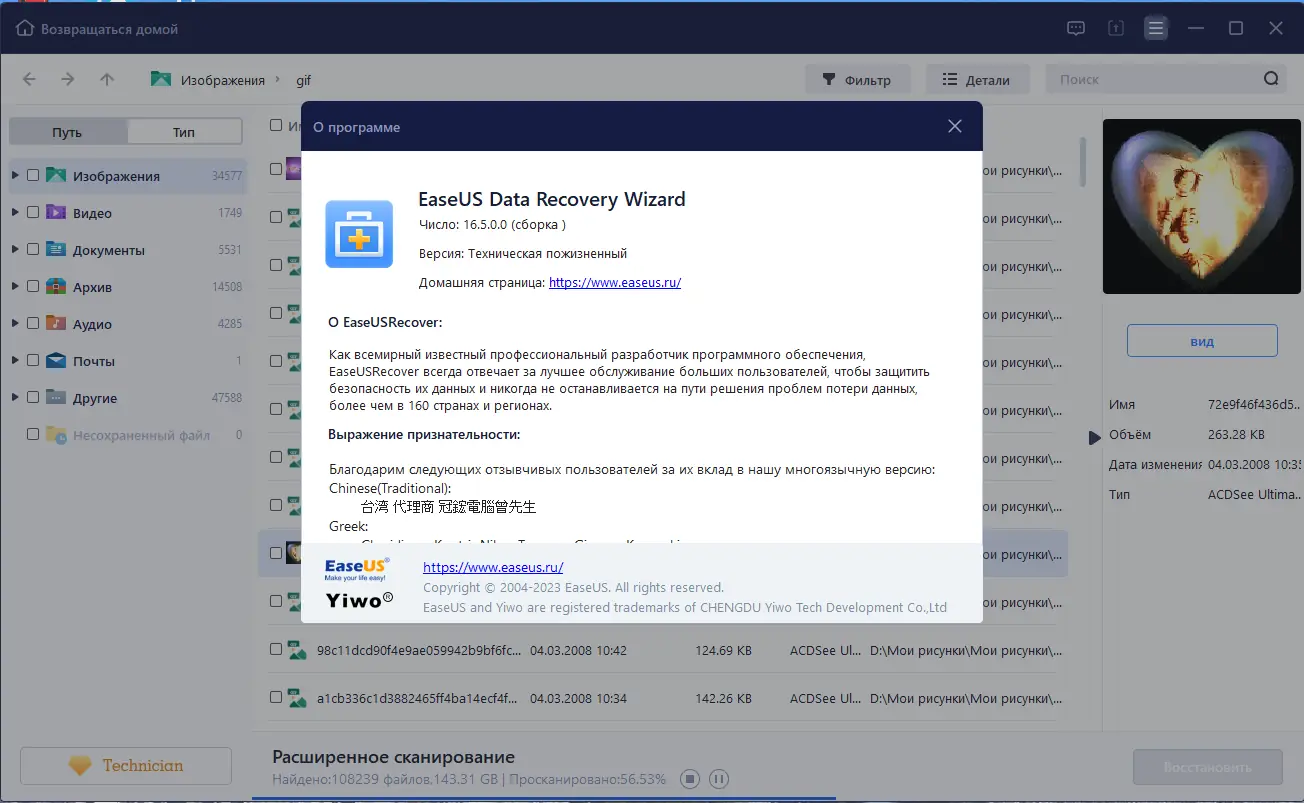Image resolution: width=1304 pixels, height=803 pixels.
Task: Click the forward navigation arrow
Action: point(68,78)
